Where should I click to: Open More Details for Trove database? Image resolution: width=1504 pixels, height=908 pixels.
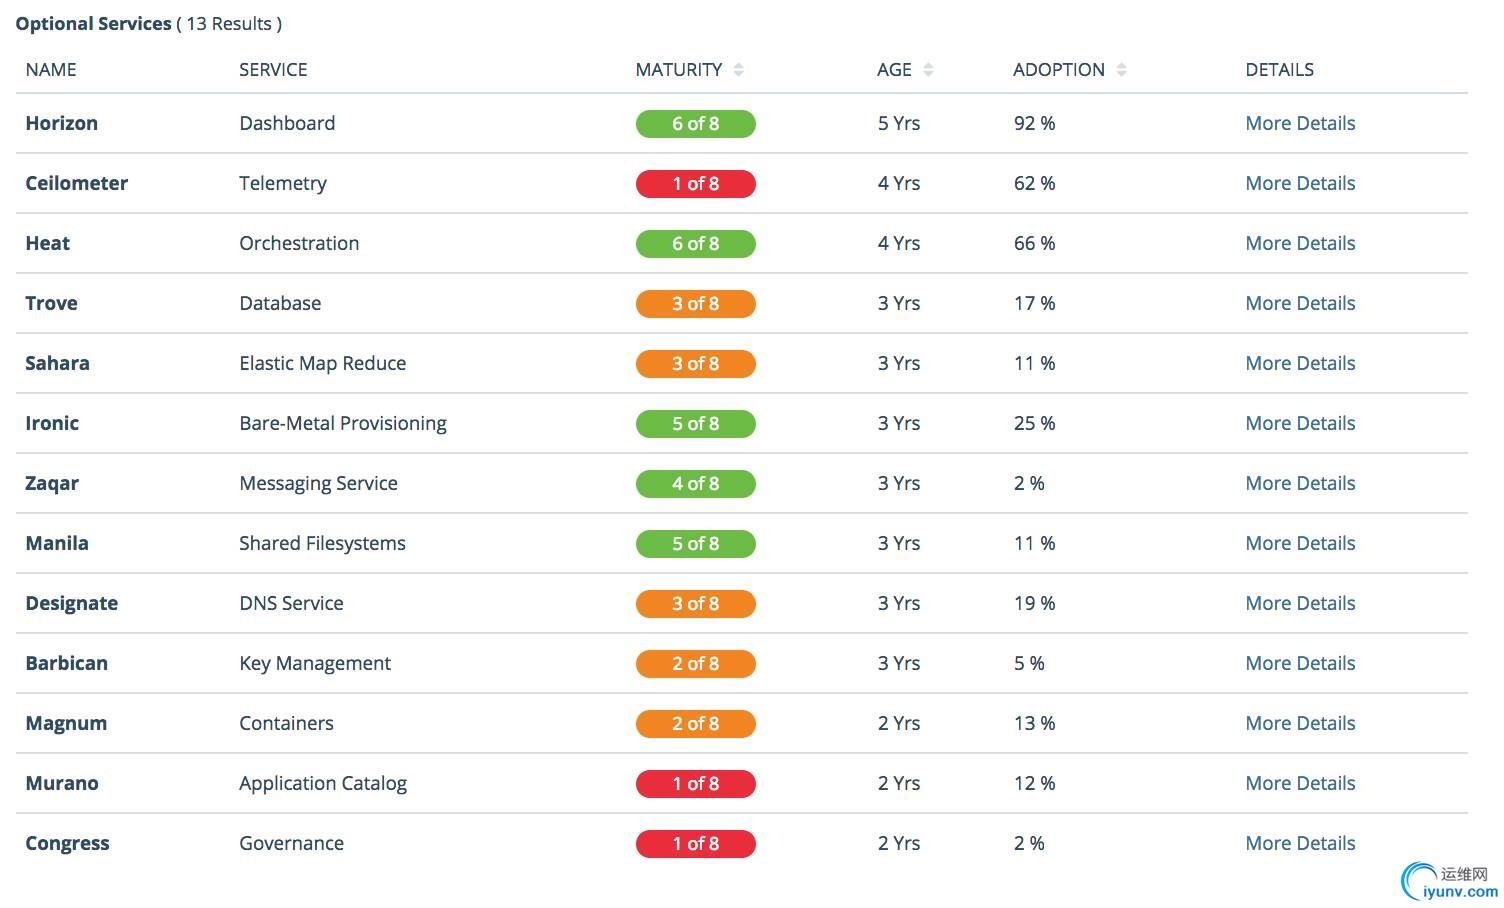(1300, 304)
